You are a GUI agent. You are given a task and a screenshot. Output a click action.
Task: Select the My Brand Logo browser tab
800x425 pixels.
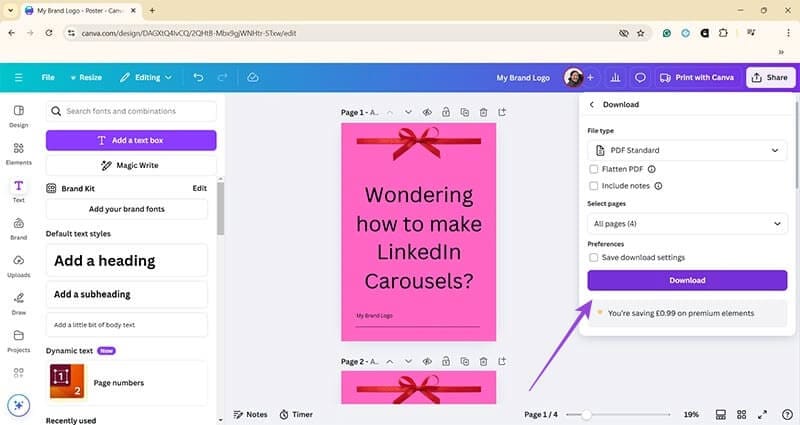[81, 10]
